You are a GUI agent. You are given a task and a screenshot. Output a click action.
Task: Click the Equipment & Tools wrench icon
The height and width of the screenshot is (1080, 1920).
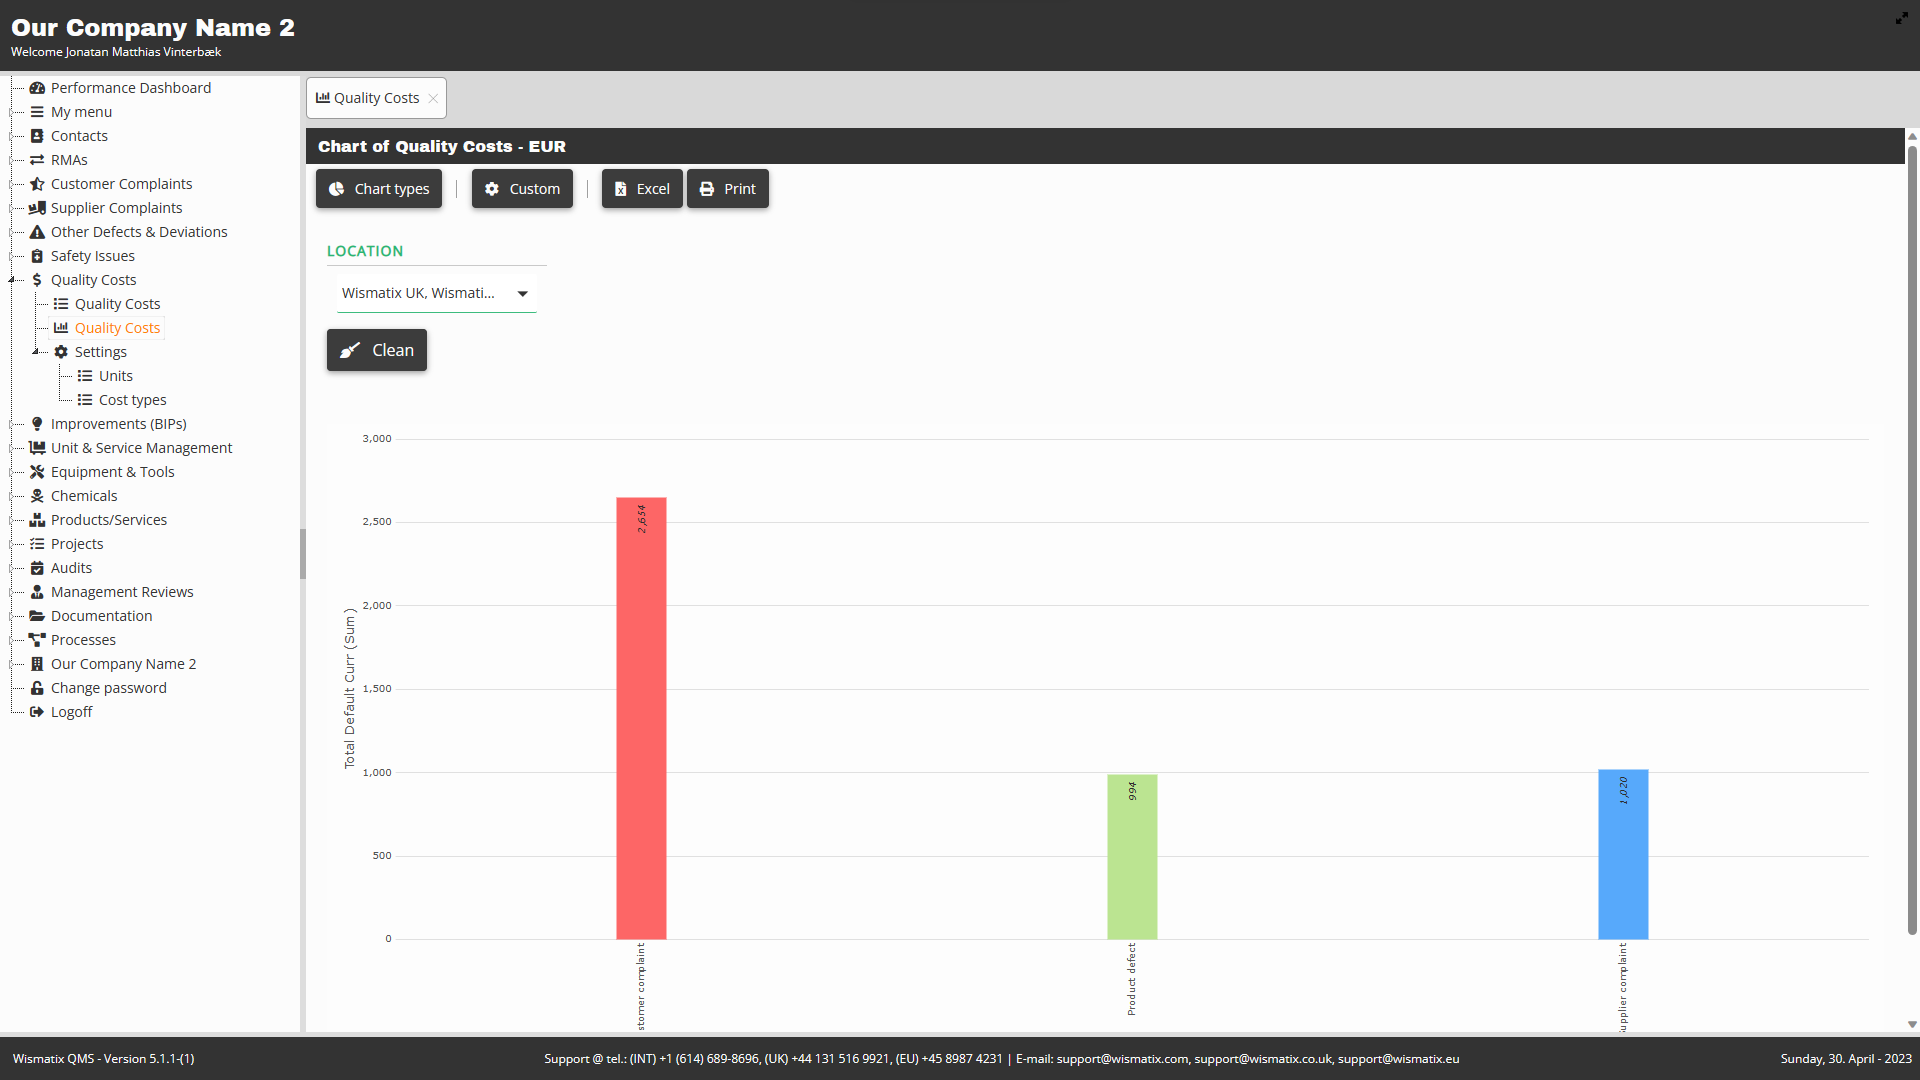pos(37,471)
